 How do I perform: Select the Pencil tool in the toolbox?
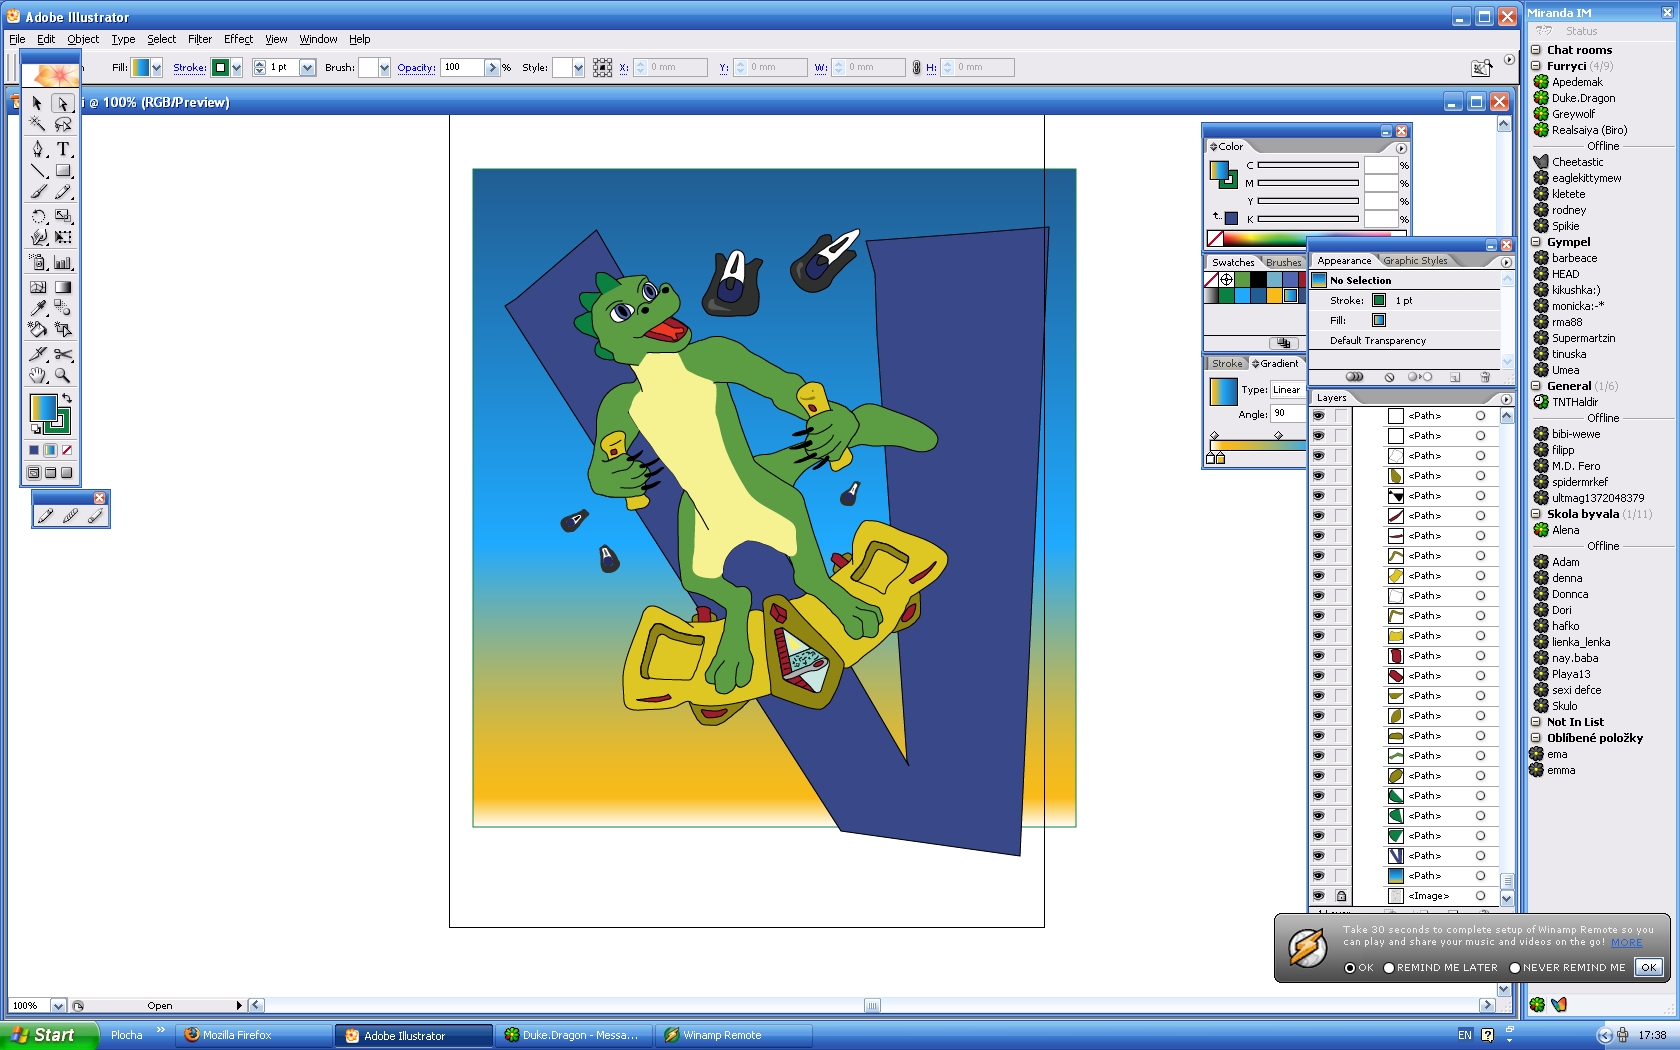click(x=63, y=192)
